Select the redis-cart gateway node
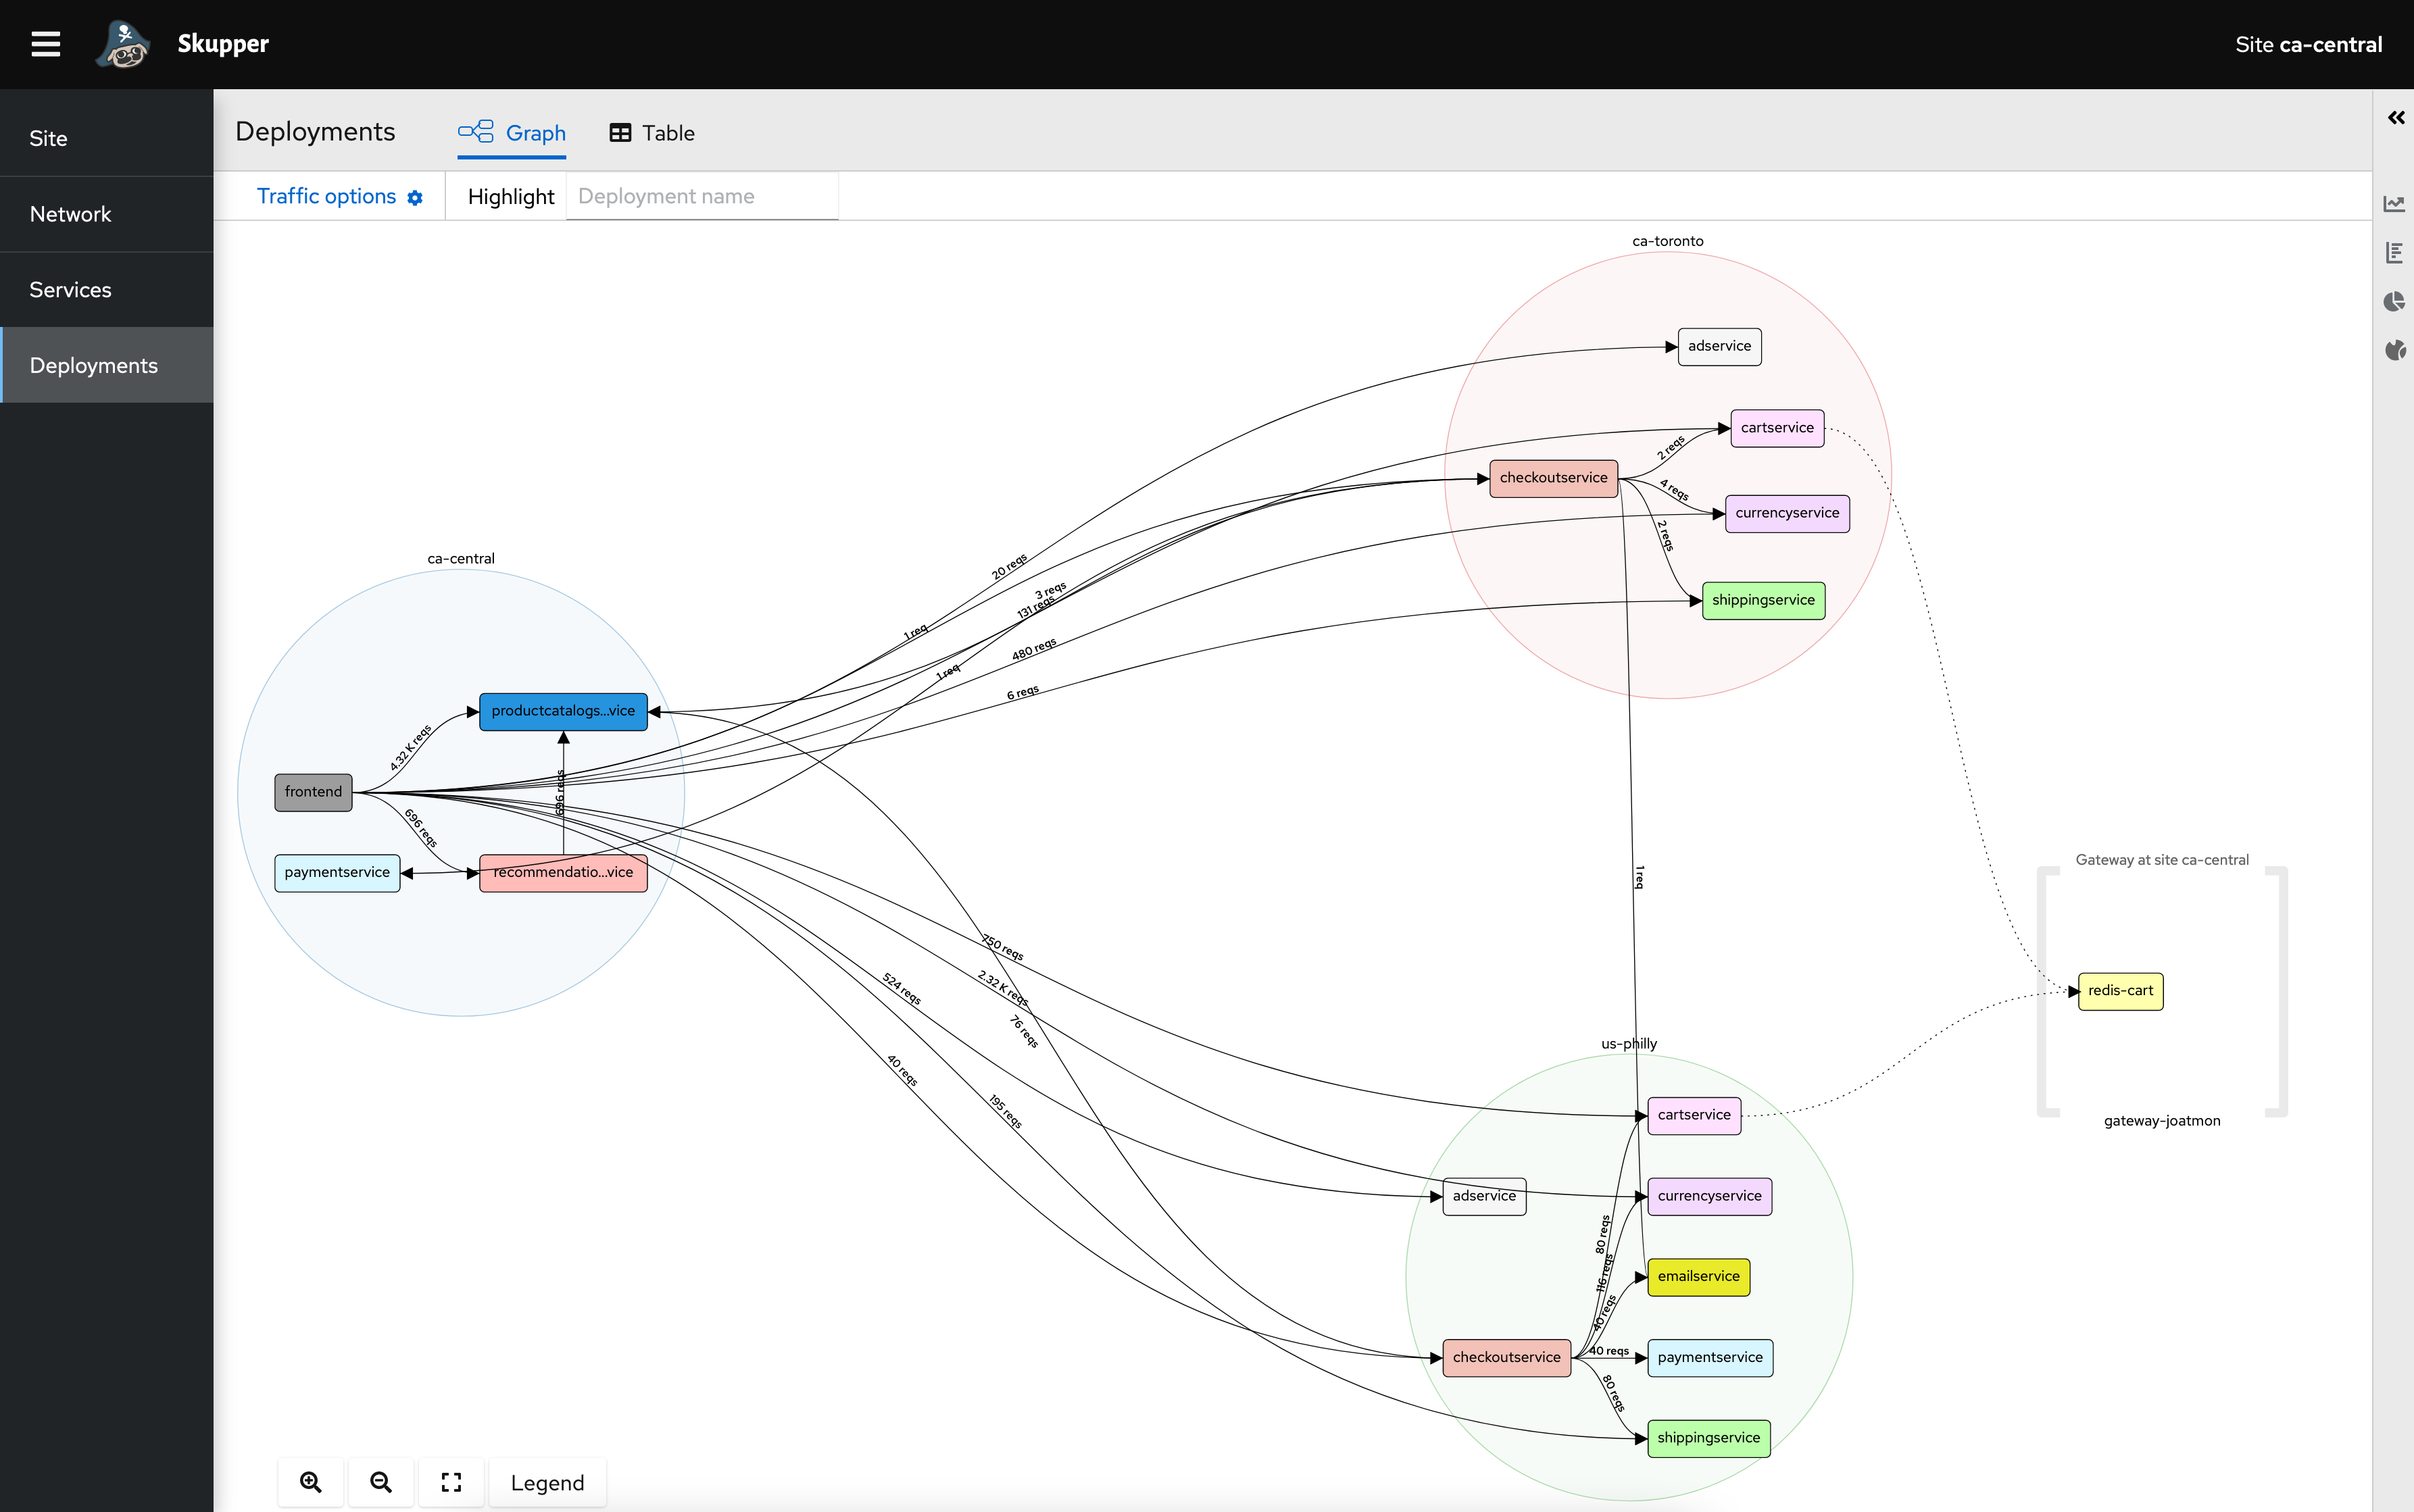The height and width of the screenshot is (1512, 2414). [x=2120, y=991]
